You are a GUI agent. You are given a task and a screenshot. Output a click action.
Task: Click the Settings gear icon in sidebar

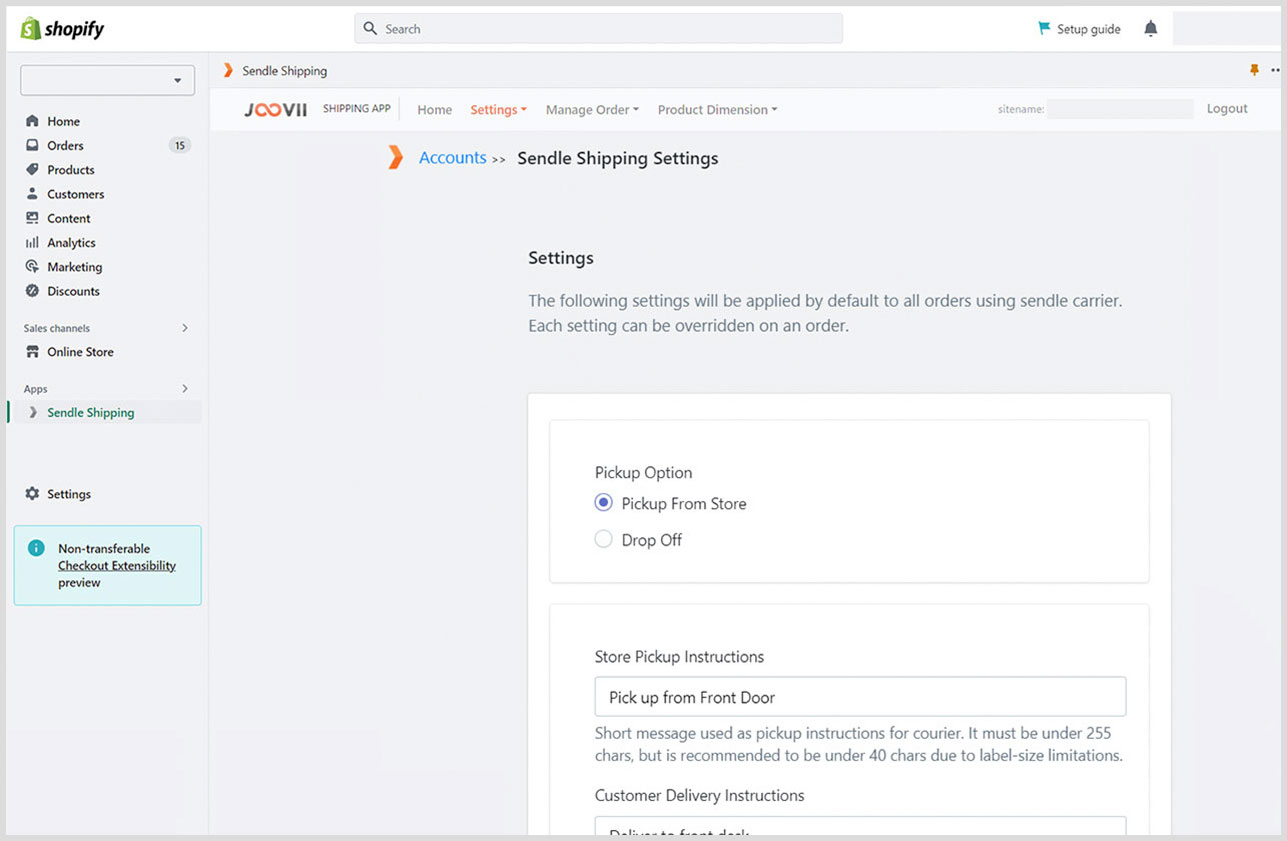click(x=32, y=494)
